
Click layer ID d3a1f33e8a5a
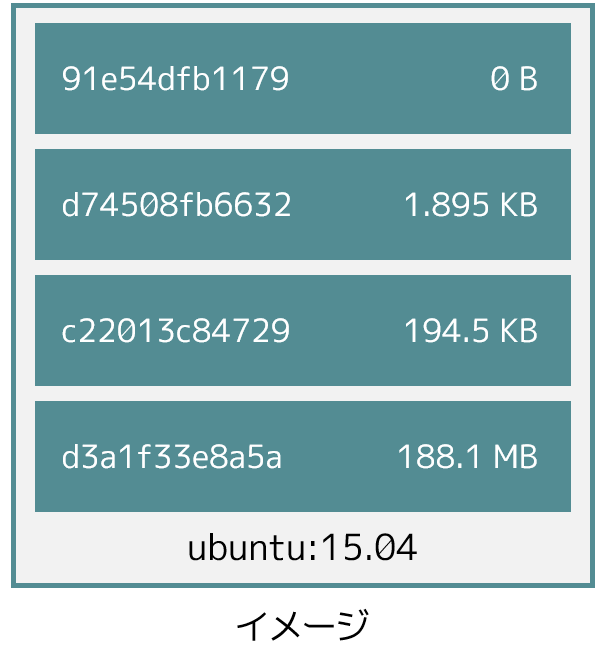point(172,456)
